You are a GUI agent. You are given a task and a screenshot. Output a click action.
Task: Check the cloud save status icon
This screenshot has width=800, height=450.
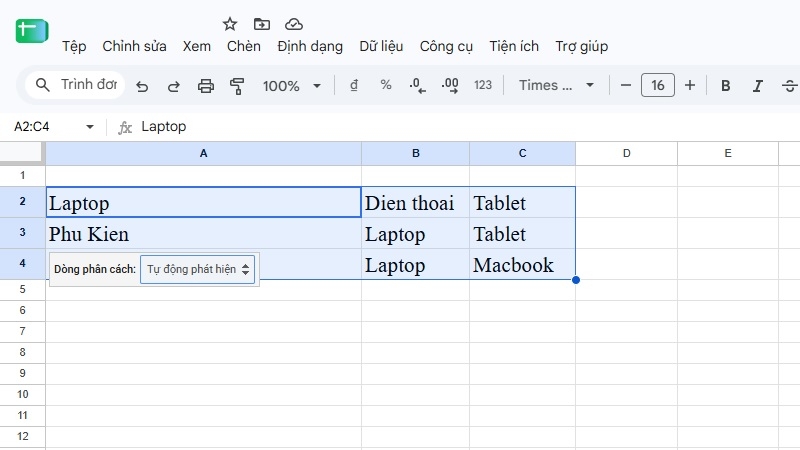point(294,24)
